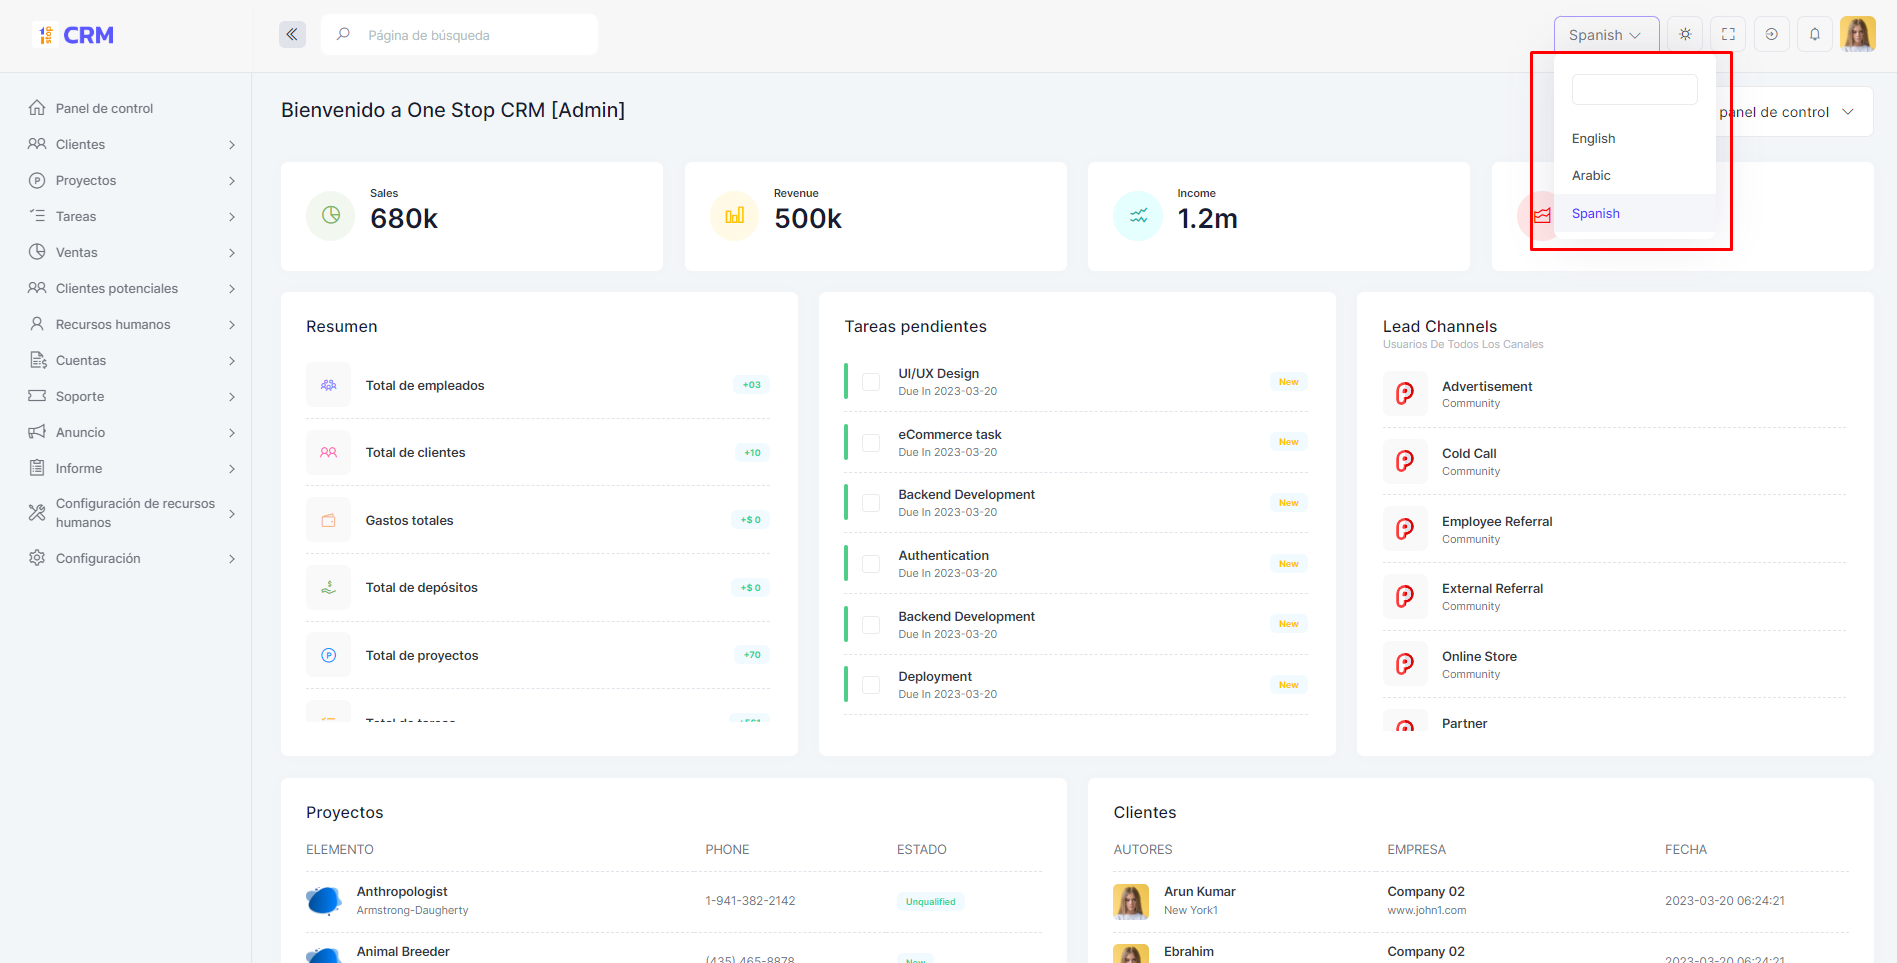Screen dimensions: 1897x963
Task: Click the Anthropologist project name
Action: [402, 891]
